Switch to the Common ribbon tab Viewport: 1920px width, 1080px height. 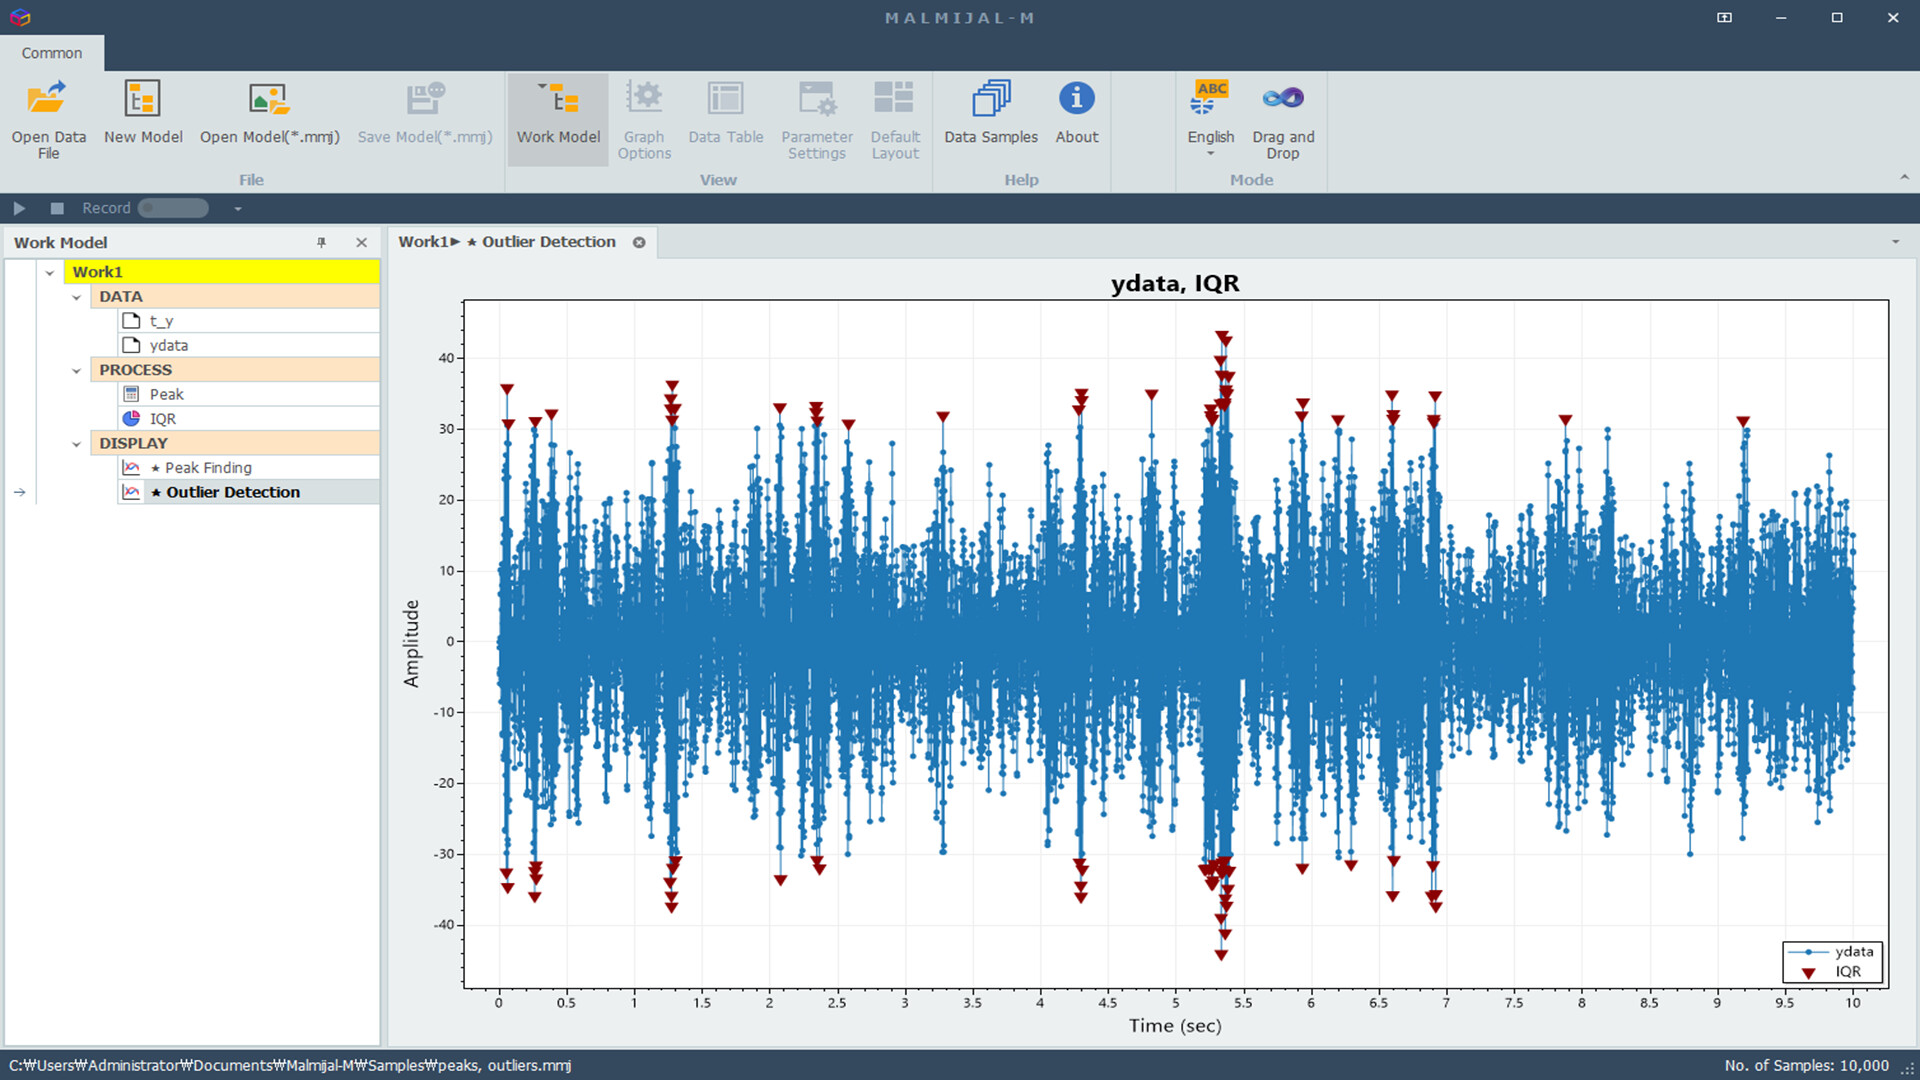click(x=52, y=53)
